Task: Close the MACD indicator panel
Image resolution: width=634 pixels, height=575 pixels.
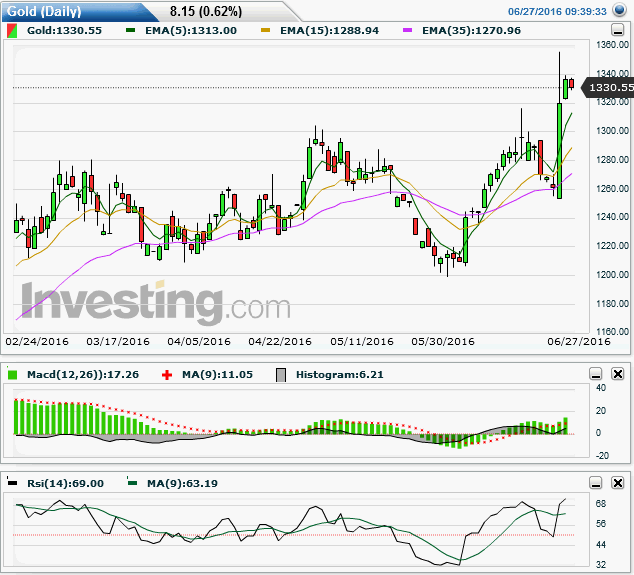Action: point(618,374)
